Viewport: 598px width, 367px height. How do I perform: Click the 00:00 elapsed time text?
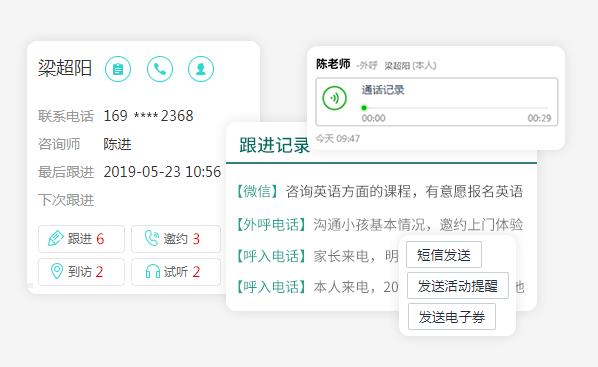[x=373, y=118]
